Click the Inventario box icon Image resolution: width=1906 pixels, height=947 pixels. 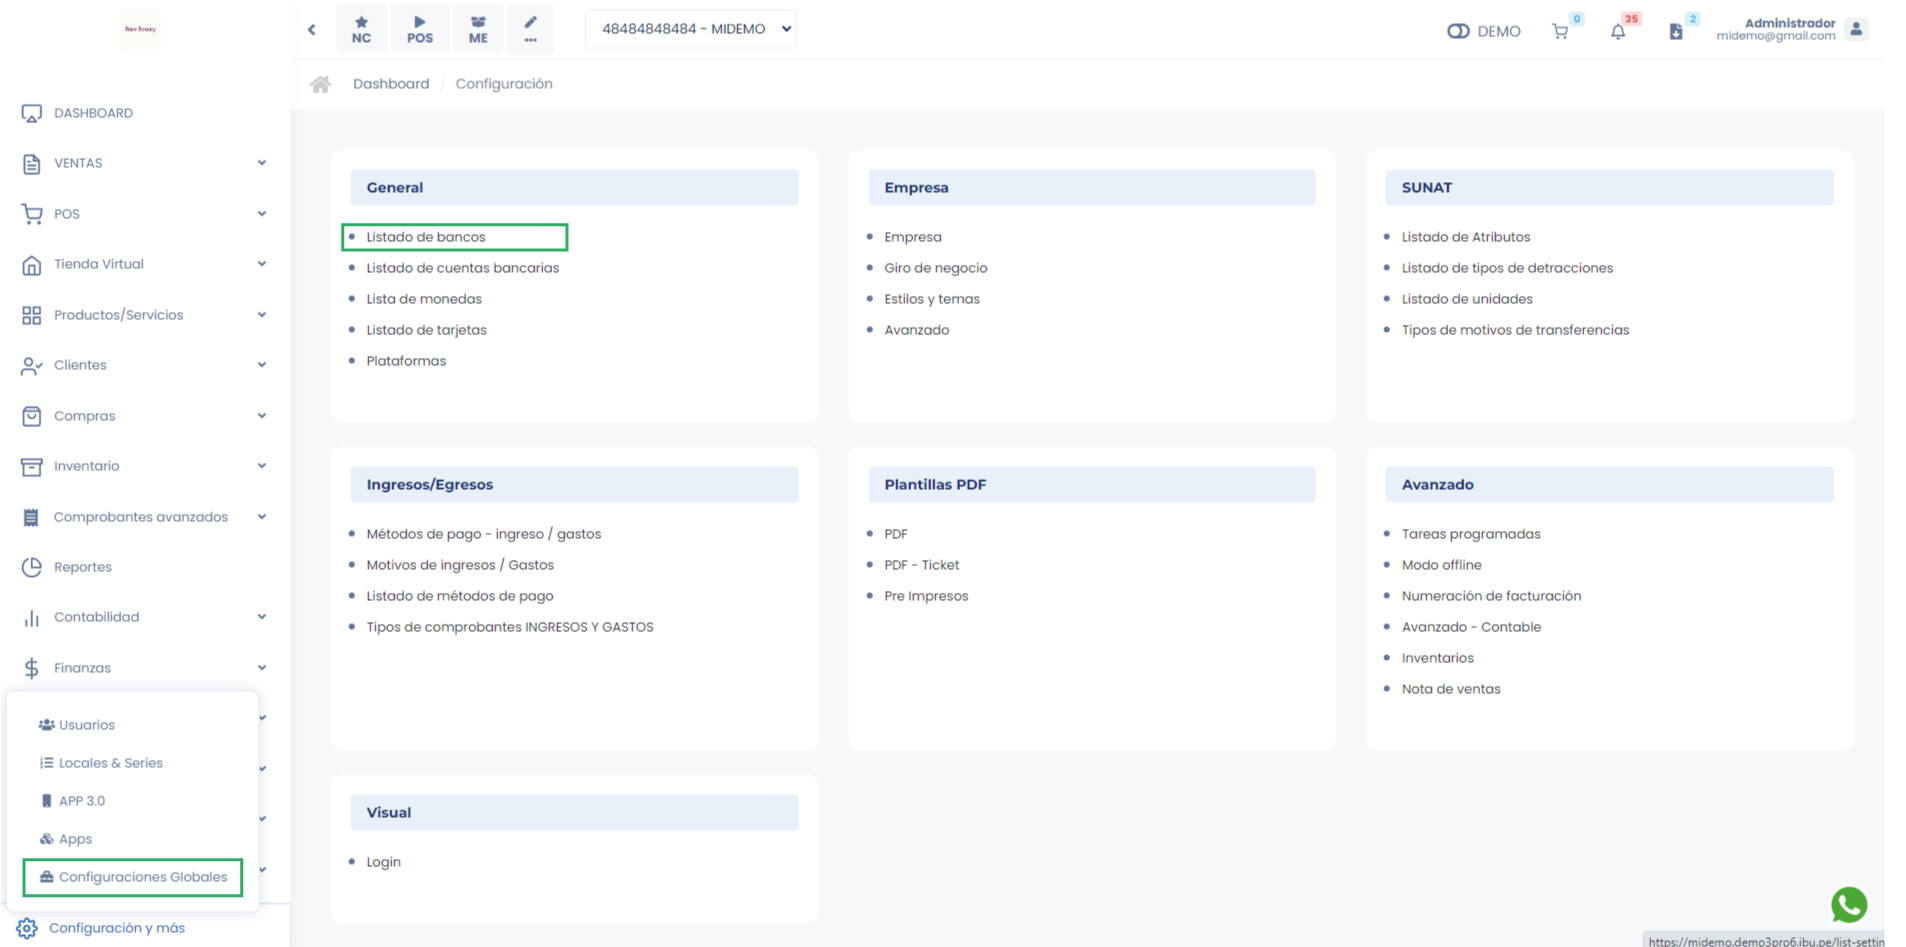32,466
